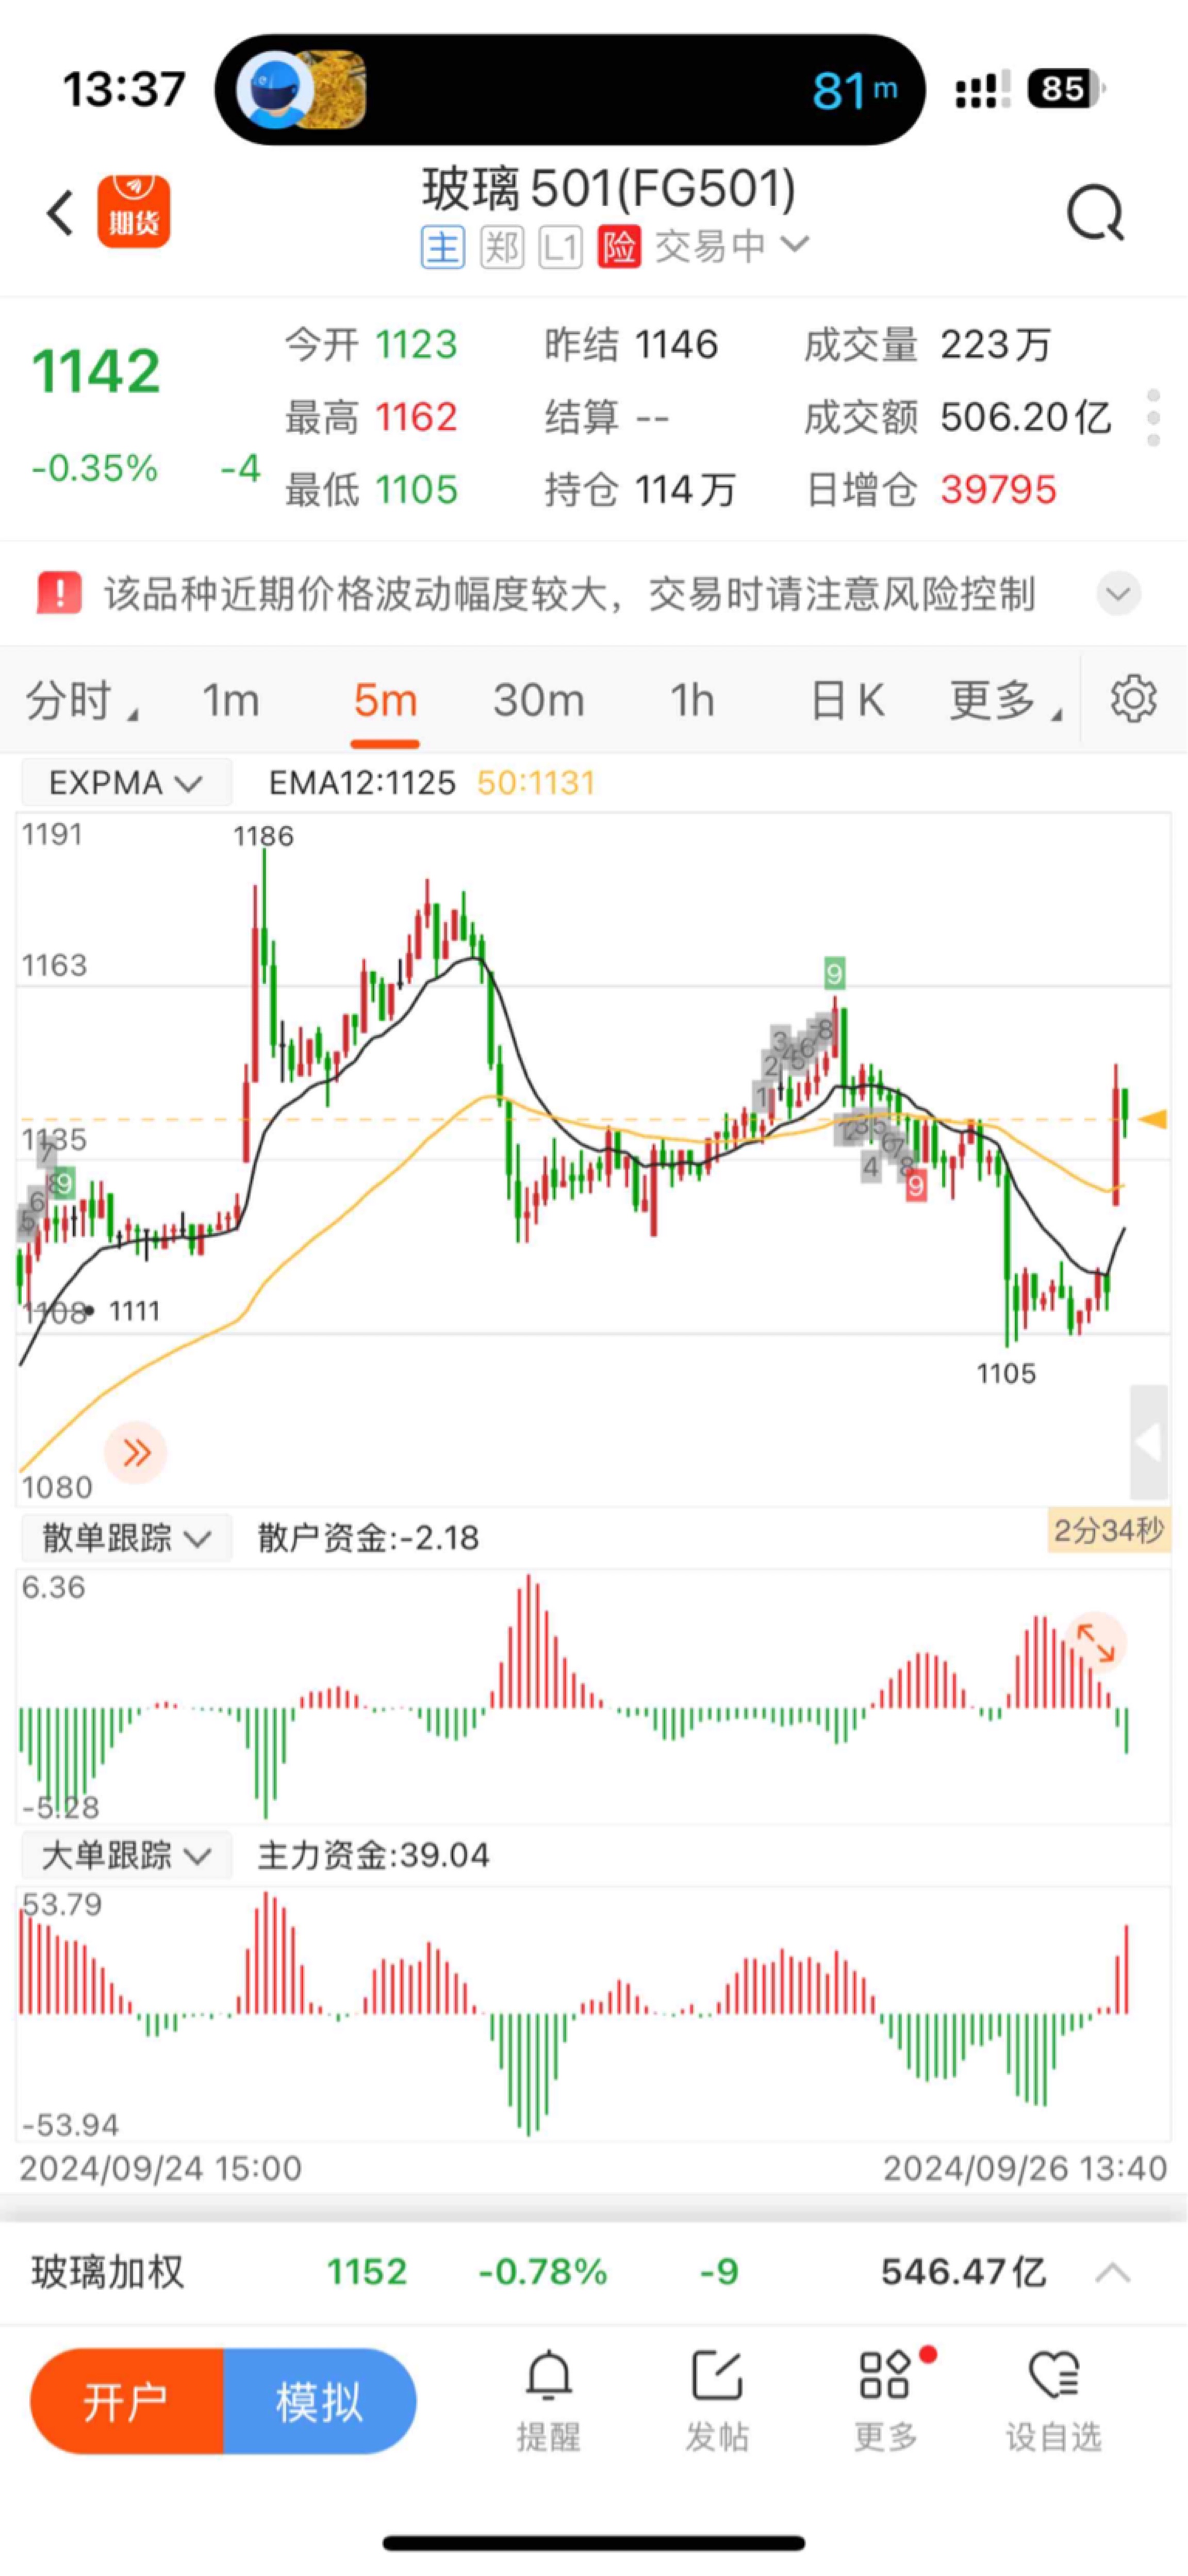Screen dimensions: 1188x2576
Task: Tap the orange futures app logo
Action: click(133, 211)
